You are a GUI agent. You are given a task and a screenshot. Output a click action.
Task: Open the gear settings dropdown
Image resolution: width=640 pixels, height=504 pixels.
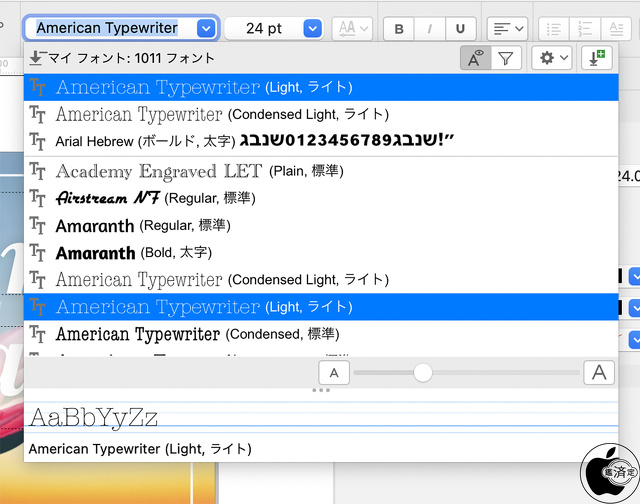coord(552,58)
